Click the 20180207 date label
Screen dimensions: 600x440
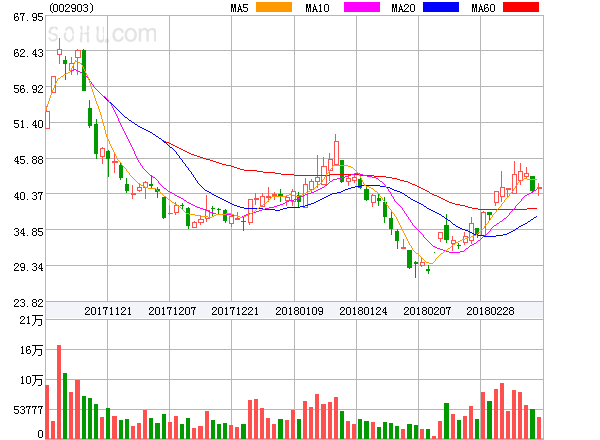427,311
